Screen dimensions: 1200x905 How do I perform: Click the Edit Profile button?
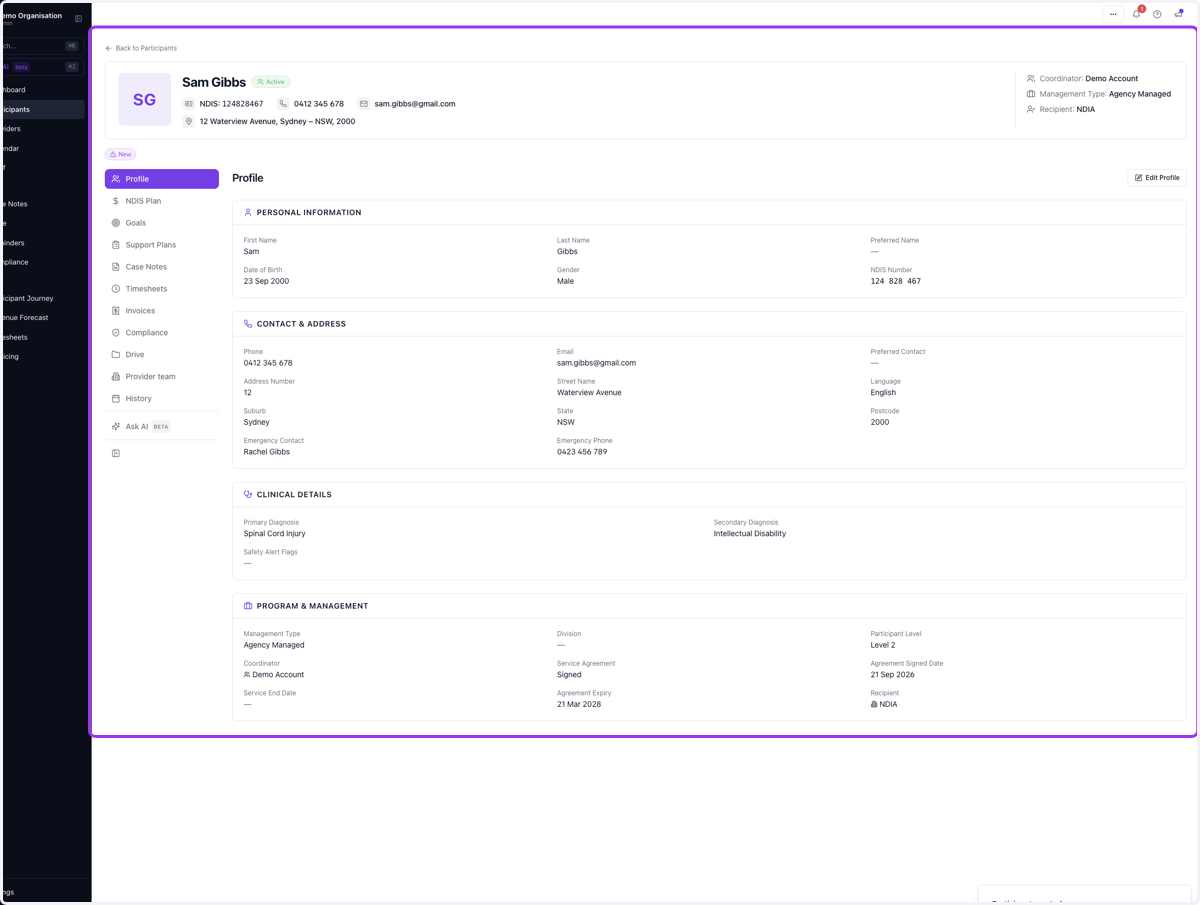[x=1157, y=178]
